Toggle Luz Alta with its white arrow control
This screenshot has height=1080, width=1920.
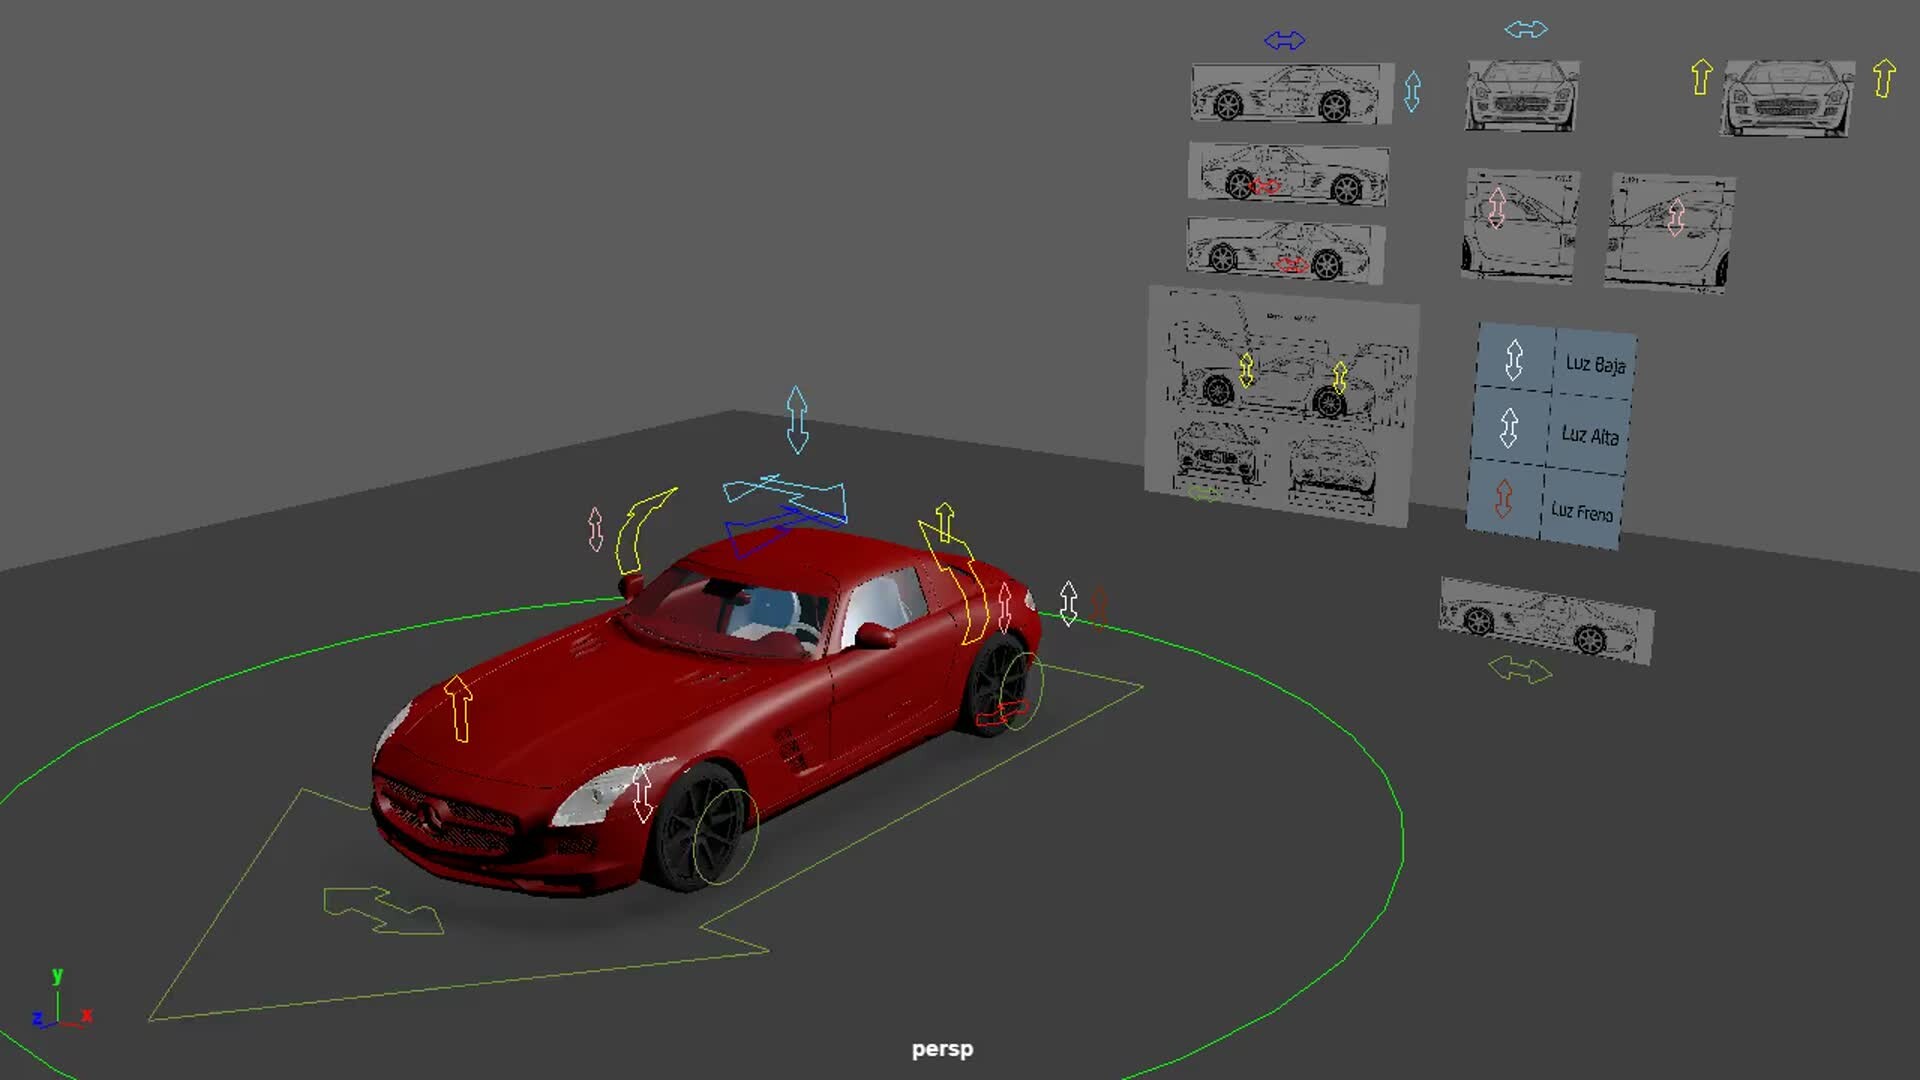1508,430
